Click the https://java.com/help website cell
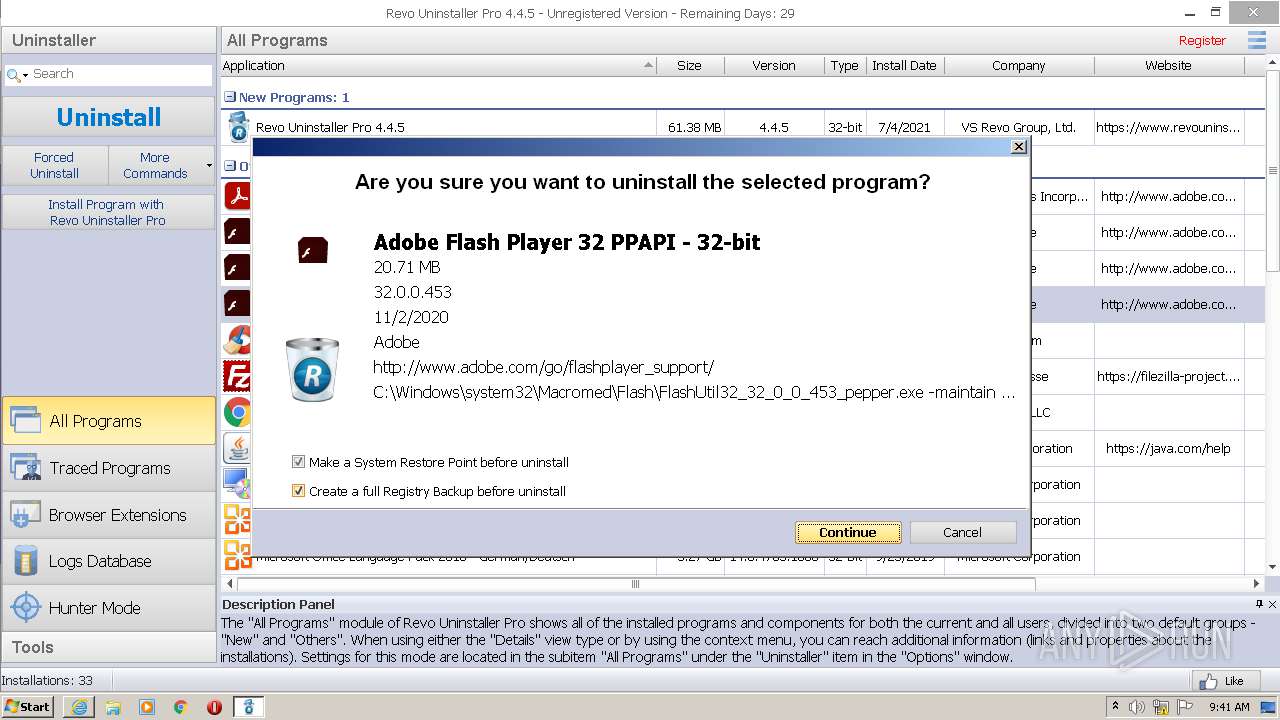 coord(1168,448)
